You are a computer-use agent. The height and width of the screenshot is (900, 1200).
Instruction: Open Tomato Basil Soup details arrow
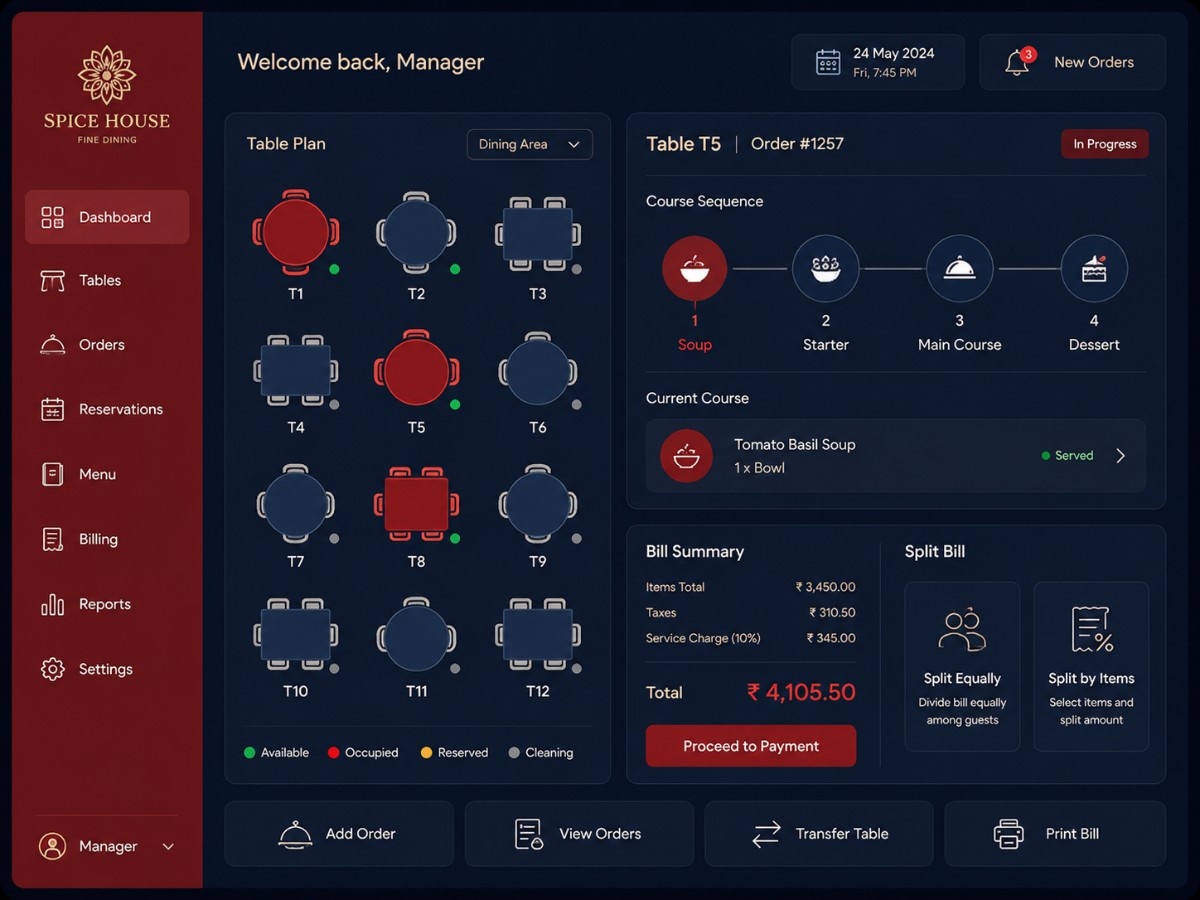click(1120, 456)
